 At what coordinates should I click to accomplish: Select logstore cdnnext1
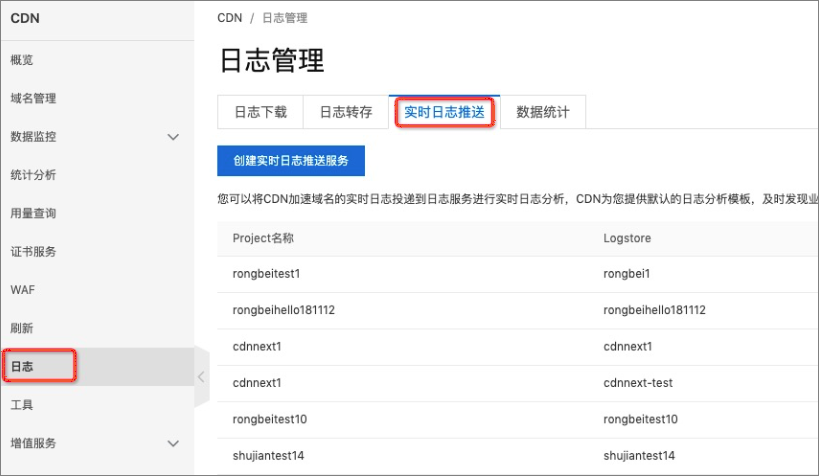pos(628,346)
